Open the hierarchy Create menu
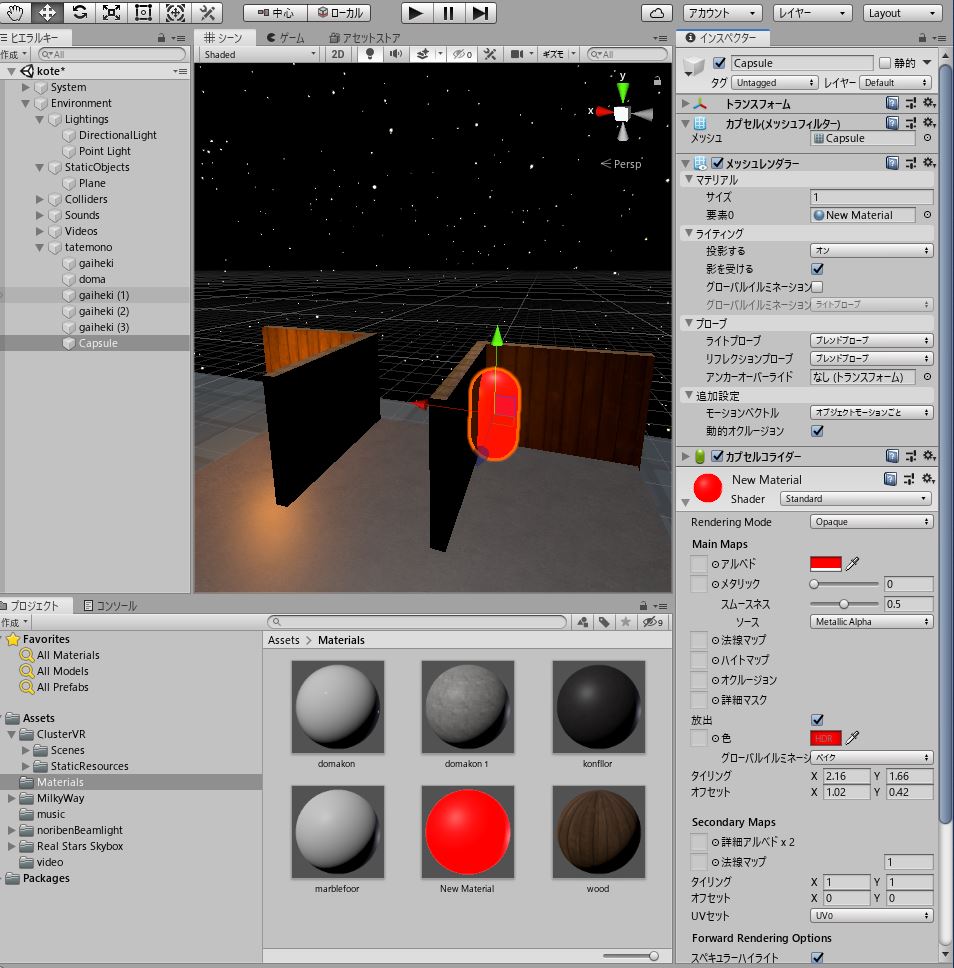 pos(14,54)
